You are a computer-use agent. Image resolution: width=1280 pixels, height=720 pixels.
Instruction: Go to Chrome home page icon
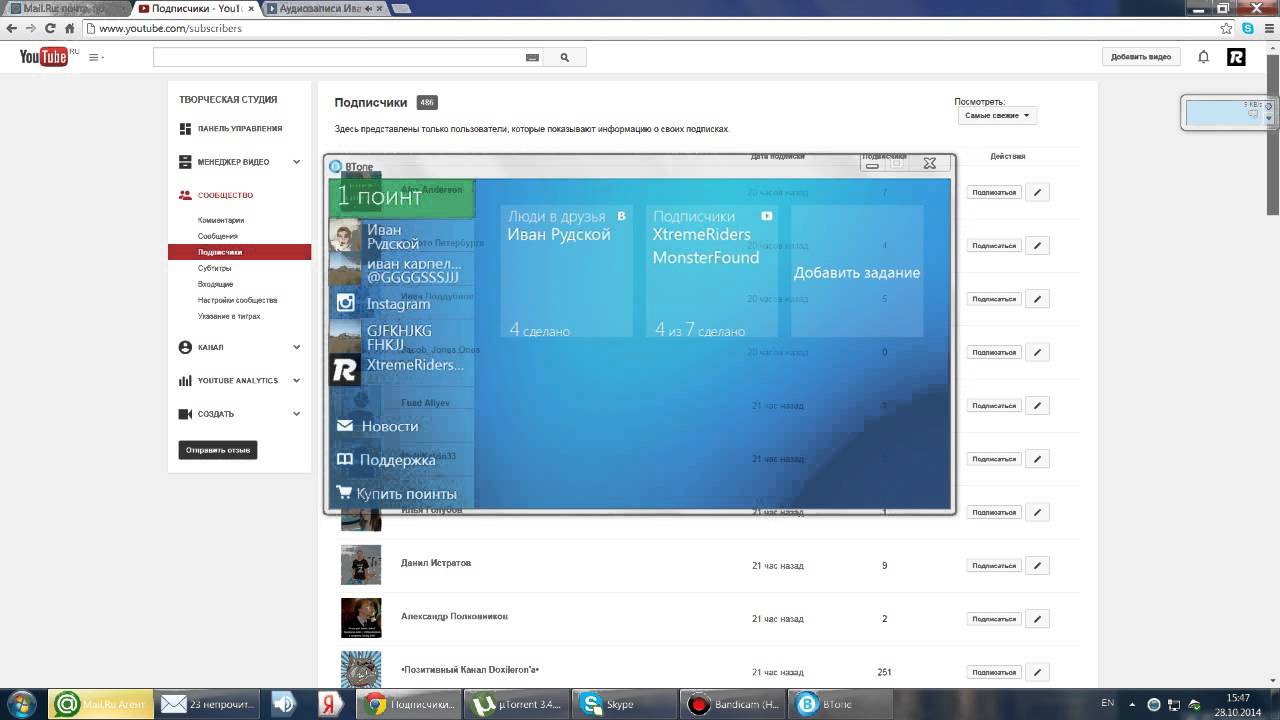[69, 28]
